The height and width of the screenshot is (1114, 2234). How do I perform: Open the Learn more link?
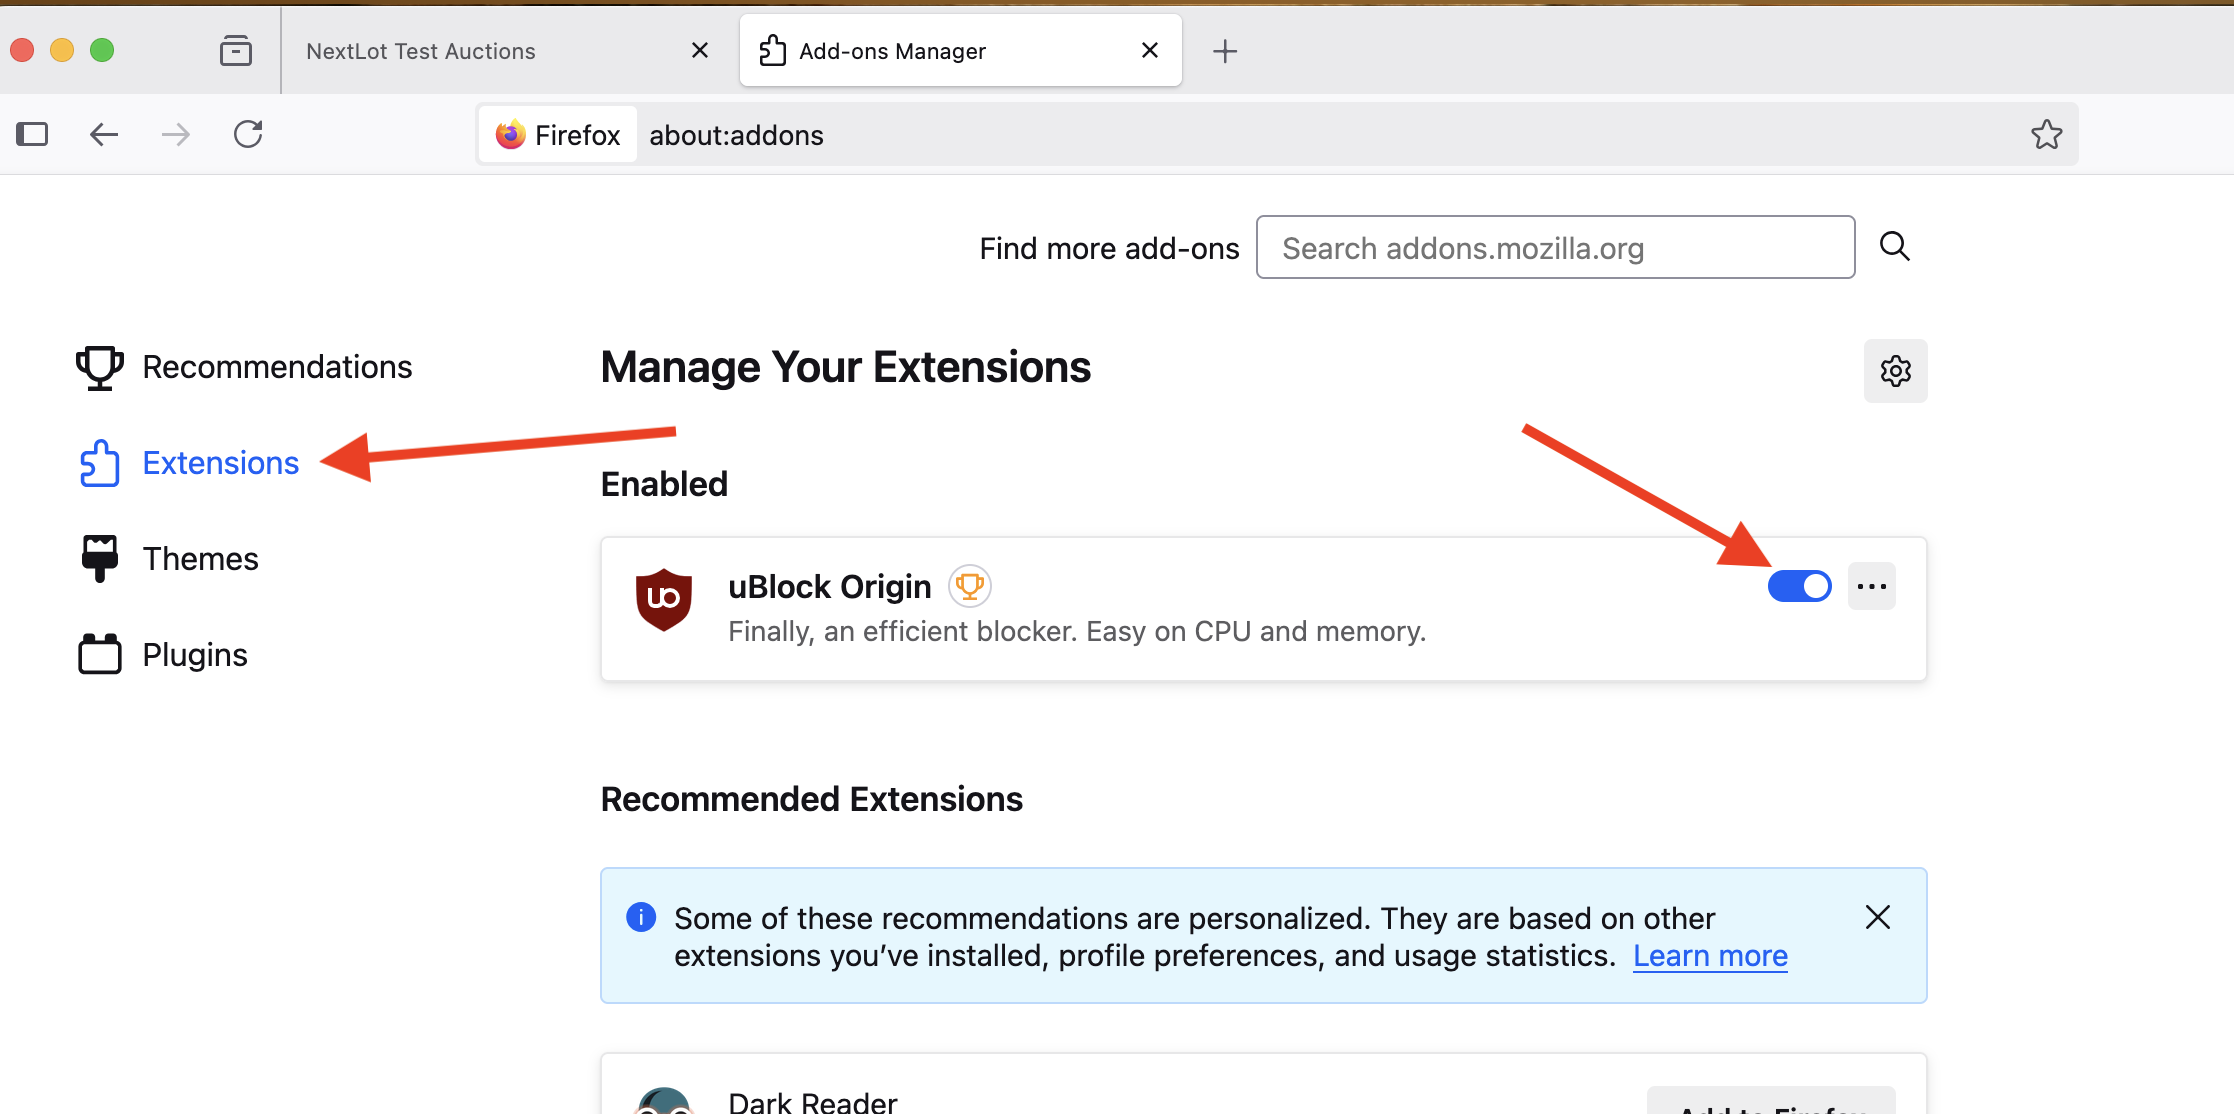[x=1711, y=956]
